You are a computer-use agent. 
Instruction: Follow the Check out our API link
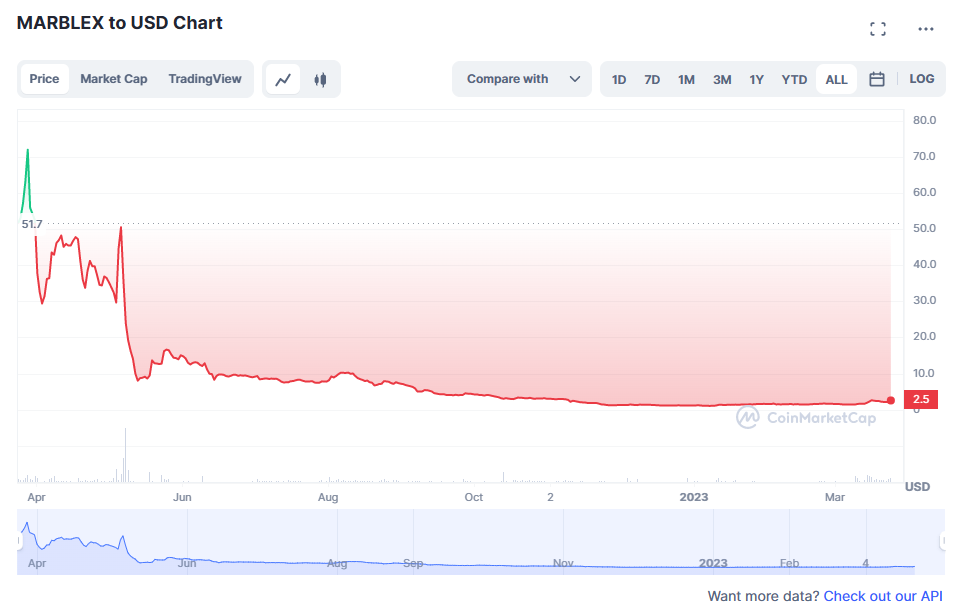click(x=883, y=596)
